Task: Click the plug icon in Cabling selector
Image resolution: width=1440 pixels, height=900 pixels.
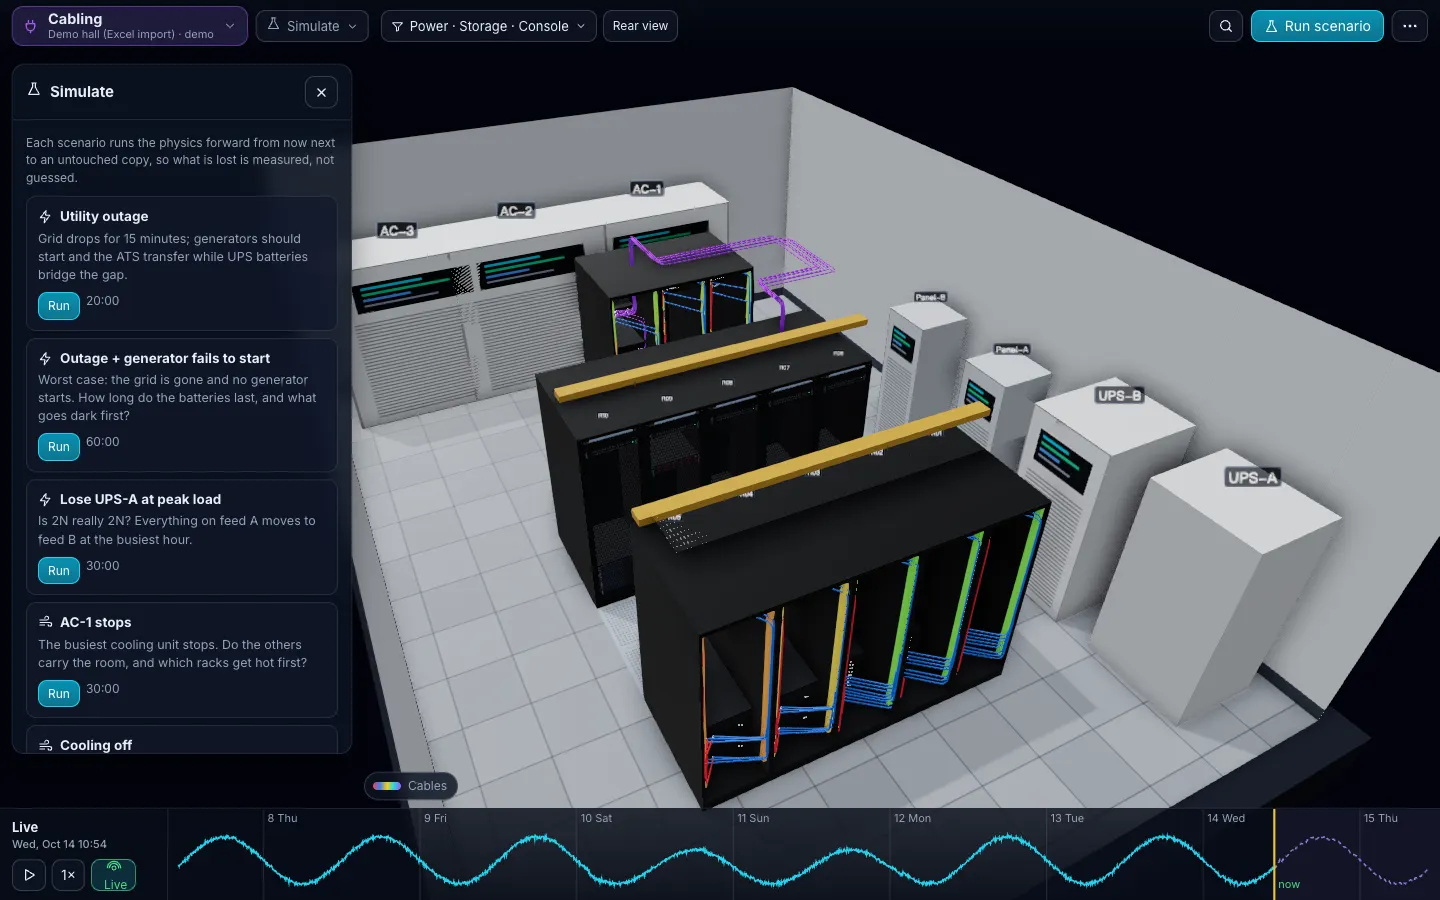Action: click(x=31, y=26)
